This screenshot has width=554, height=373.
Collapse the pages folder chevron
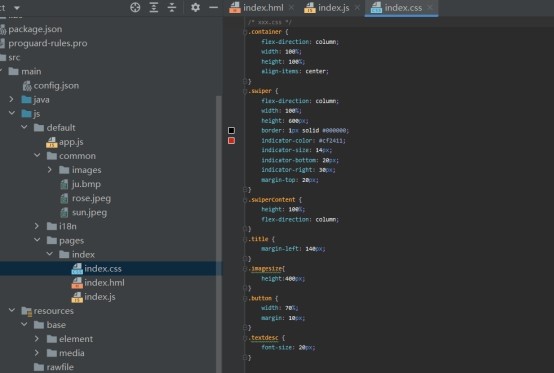pyautogui.click(x=37, y=240)
